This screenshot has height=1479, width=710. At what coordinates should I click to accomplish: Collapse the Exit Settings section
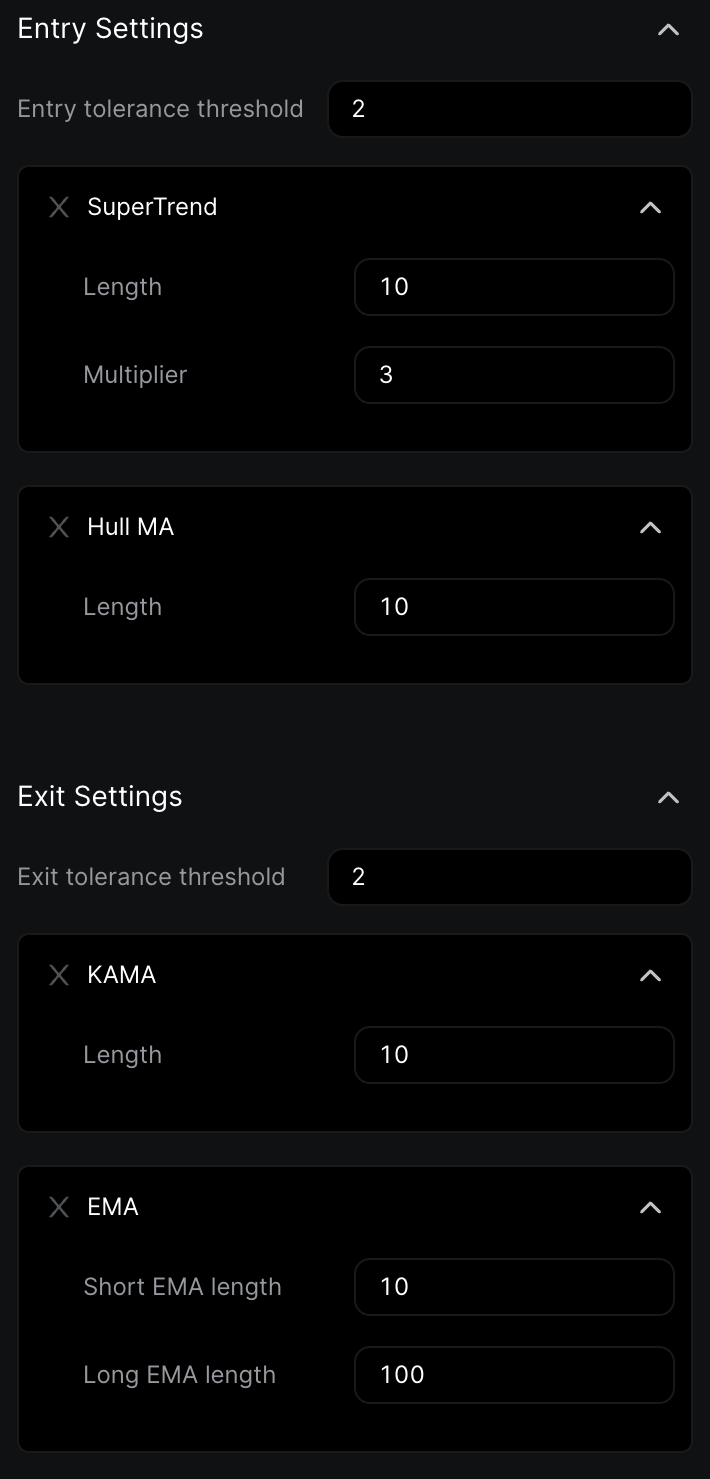pyautogui.click(x=668, y=798)
